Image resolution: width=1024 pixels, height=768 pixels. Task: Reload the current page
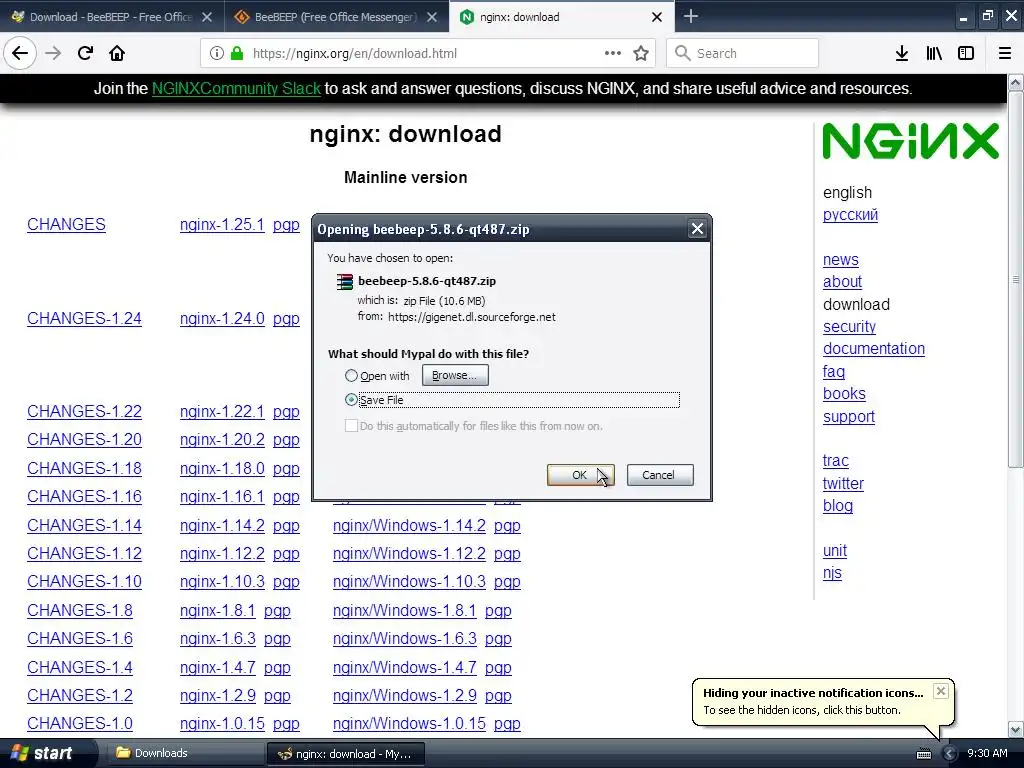point(86,53)
